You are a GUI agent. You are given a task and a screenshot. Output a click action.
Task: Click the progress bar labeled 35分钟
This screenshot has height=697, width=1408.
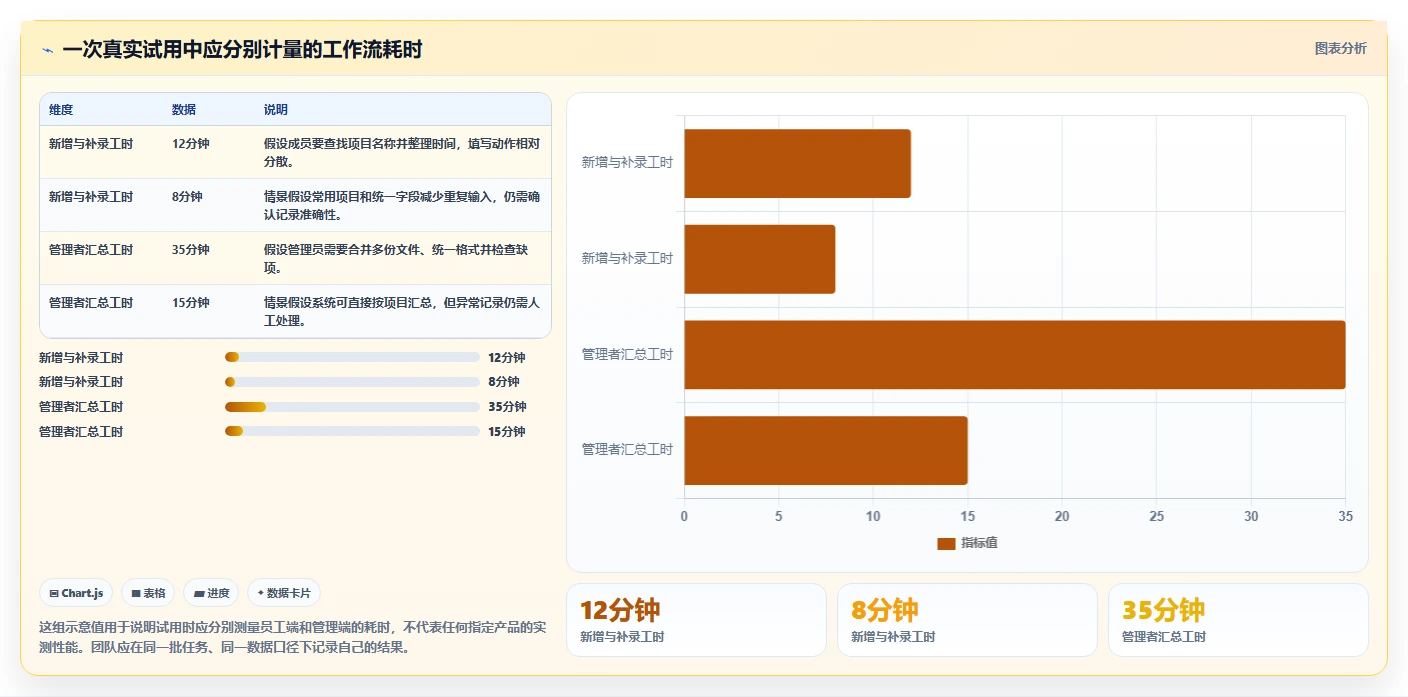[x=352, y=407]
